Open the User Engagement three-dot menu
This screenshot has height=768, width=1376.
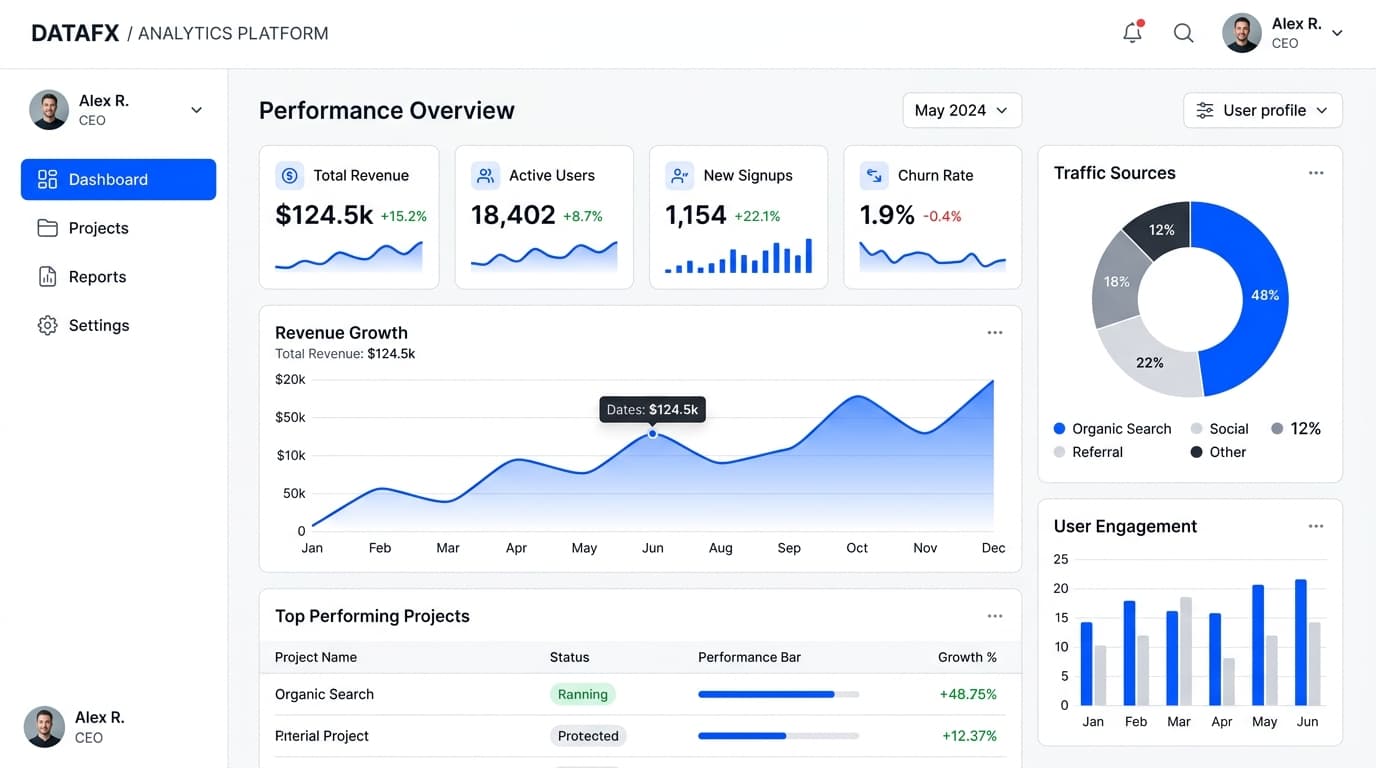(x=1316, y=526)
